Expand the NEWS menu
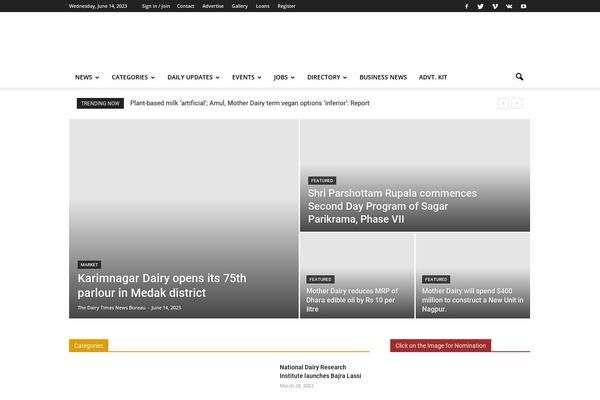600x400 pixels. [87, 77]
